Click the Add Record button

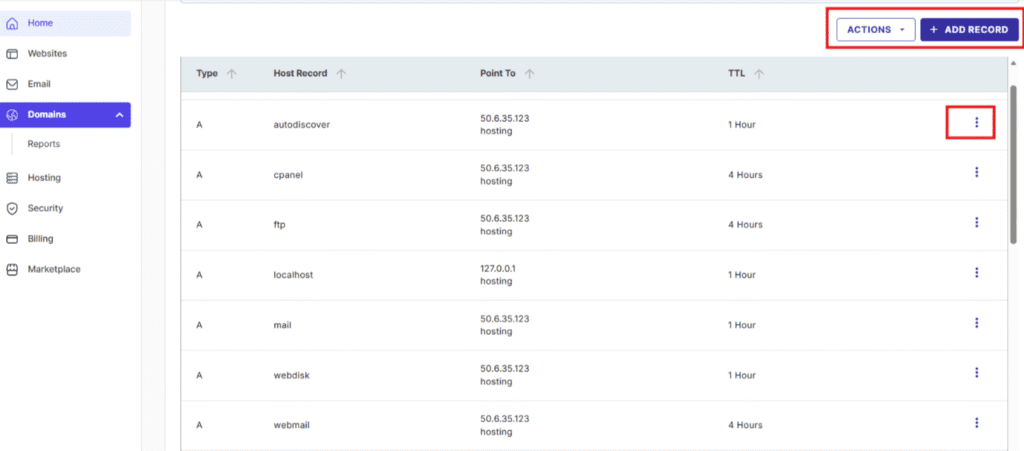pos(968,30)
